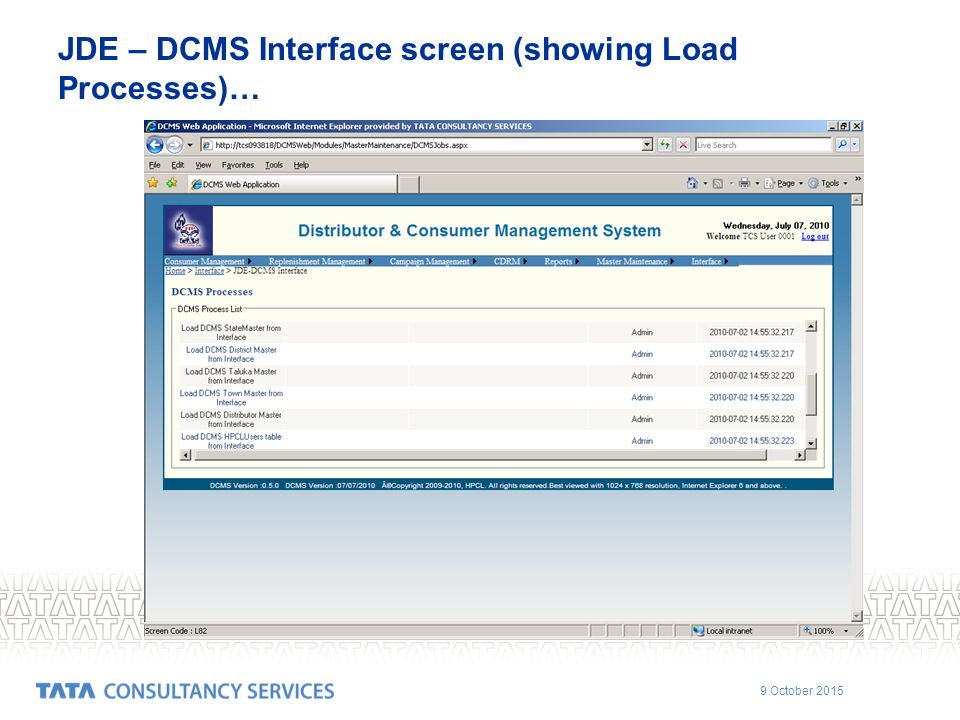The width and height of the screenshot is (960, 720).
Task: Open the address bar dropdown arrow
Action: point(647,145)
